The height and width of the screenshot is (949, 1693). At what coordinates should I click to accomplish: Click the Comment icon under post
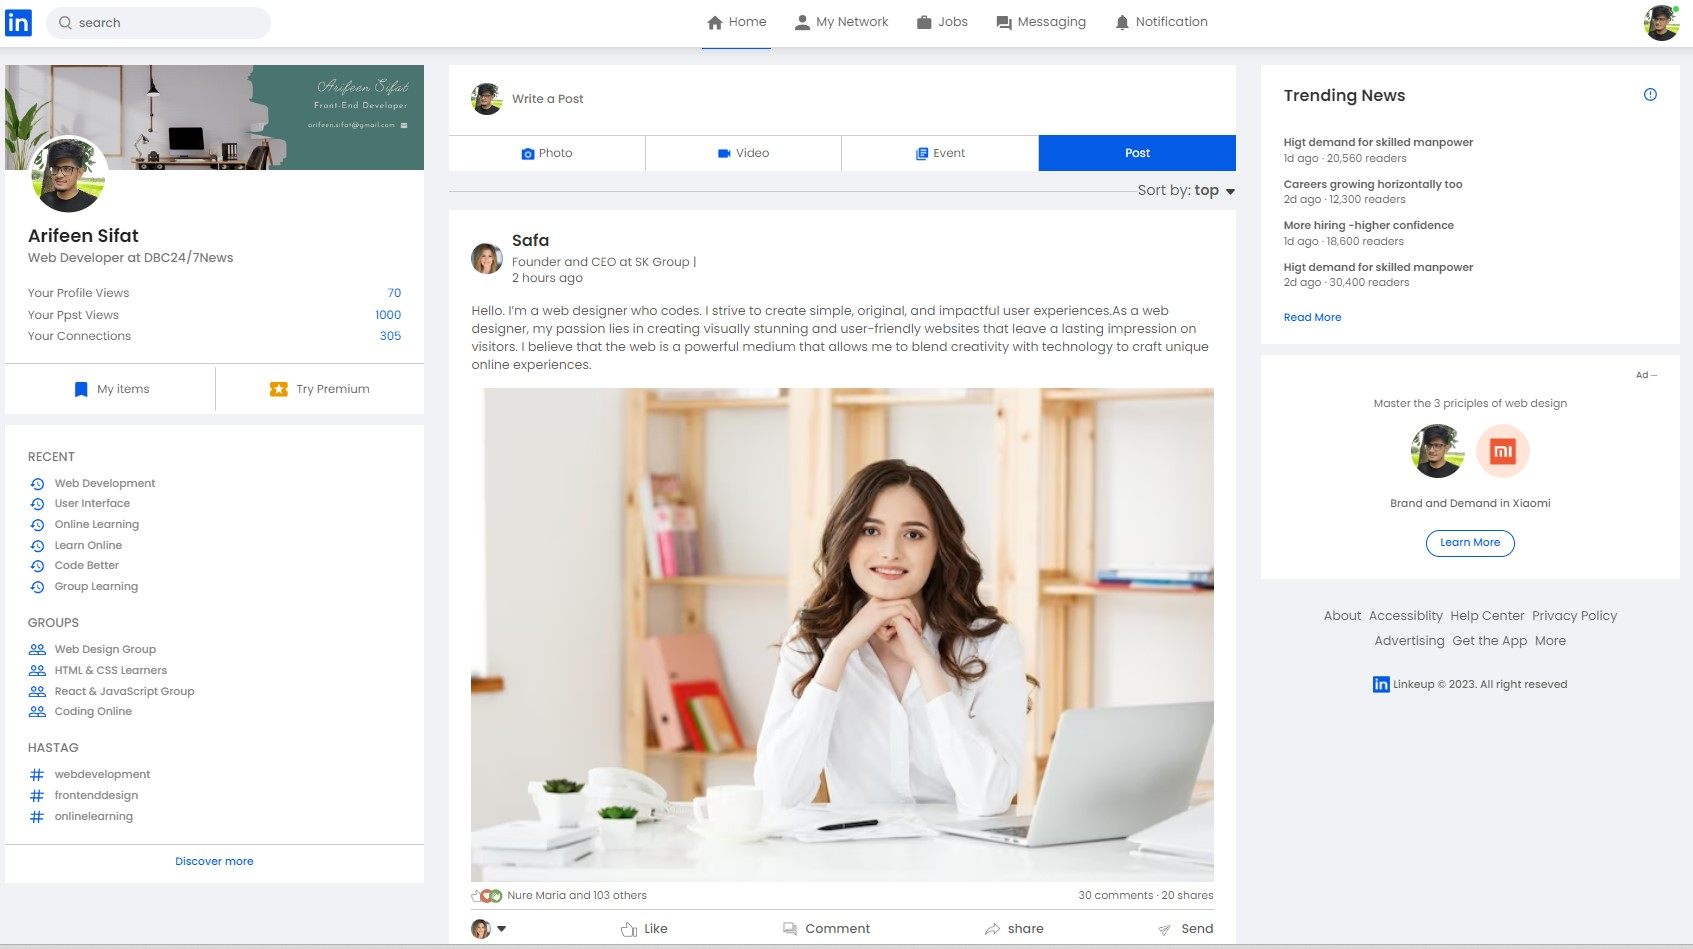[790, 929]
